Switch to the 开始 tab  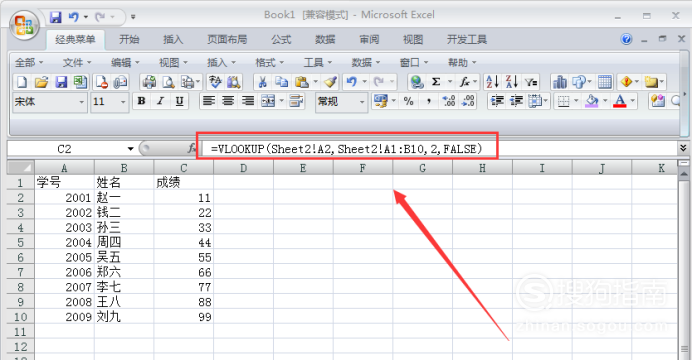129,39
